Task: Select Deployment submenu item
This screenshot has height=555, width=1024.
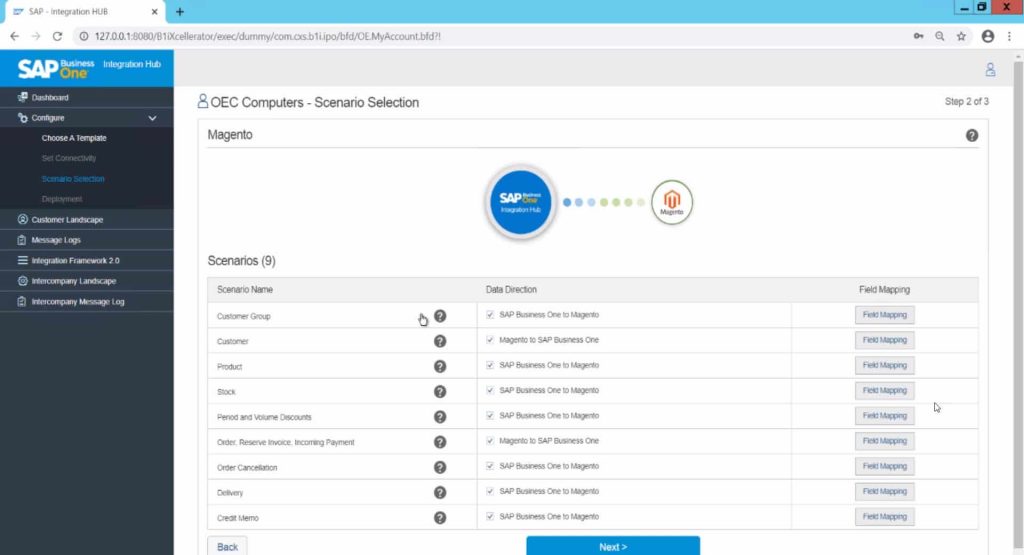Action: pyautogui.click(x=62, y=199)
